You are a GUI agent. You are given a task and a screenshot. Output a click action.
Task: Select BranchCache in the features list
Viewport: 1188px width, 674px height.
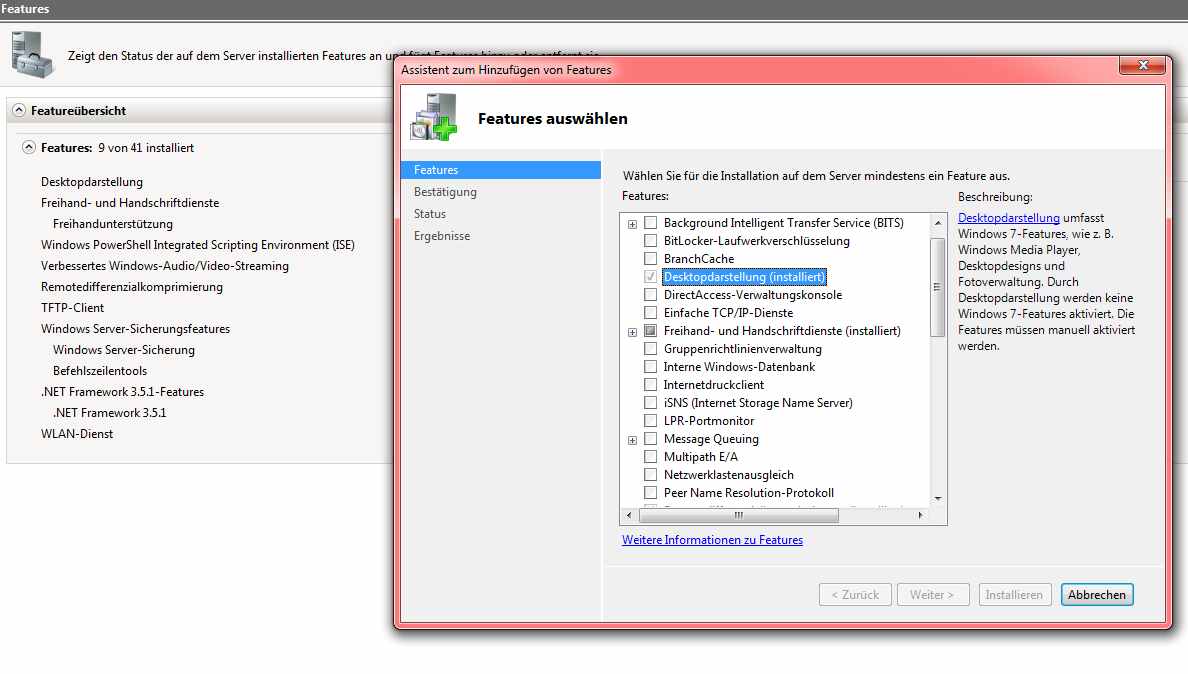tap(699, 259)
